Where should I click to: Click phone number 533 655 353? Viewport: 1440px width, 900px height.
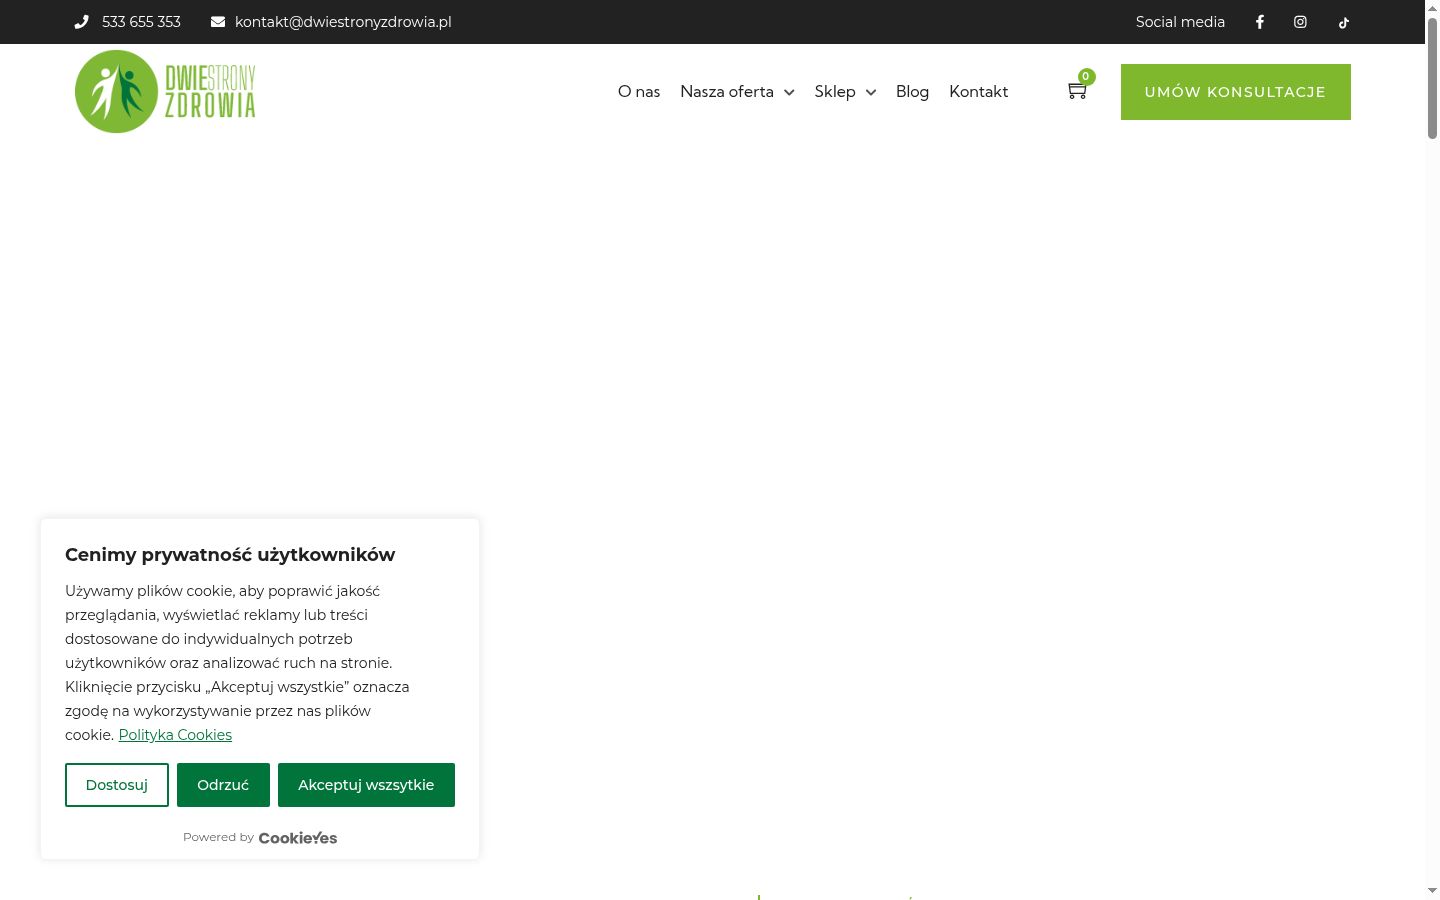click(141, 22)
